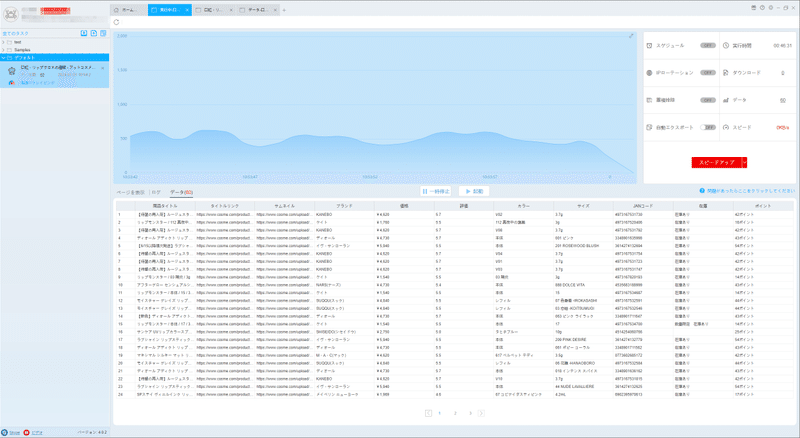Open the ログ tab
Image resolution: width=800 pixels, height=438 pixels.
(156, 192)
